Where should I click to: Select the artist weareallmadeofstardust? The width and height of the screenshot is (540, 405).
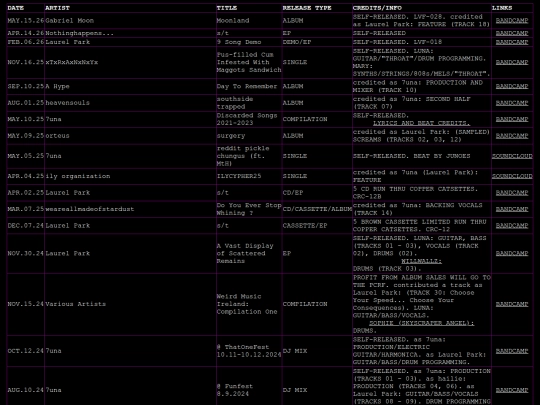point(90,209)
